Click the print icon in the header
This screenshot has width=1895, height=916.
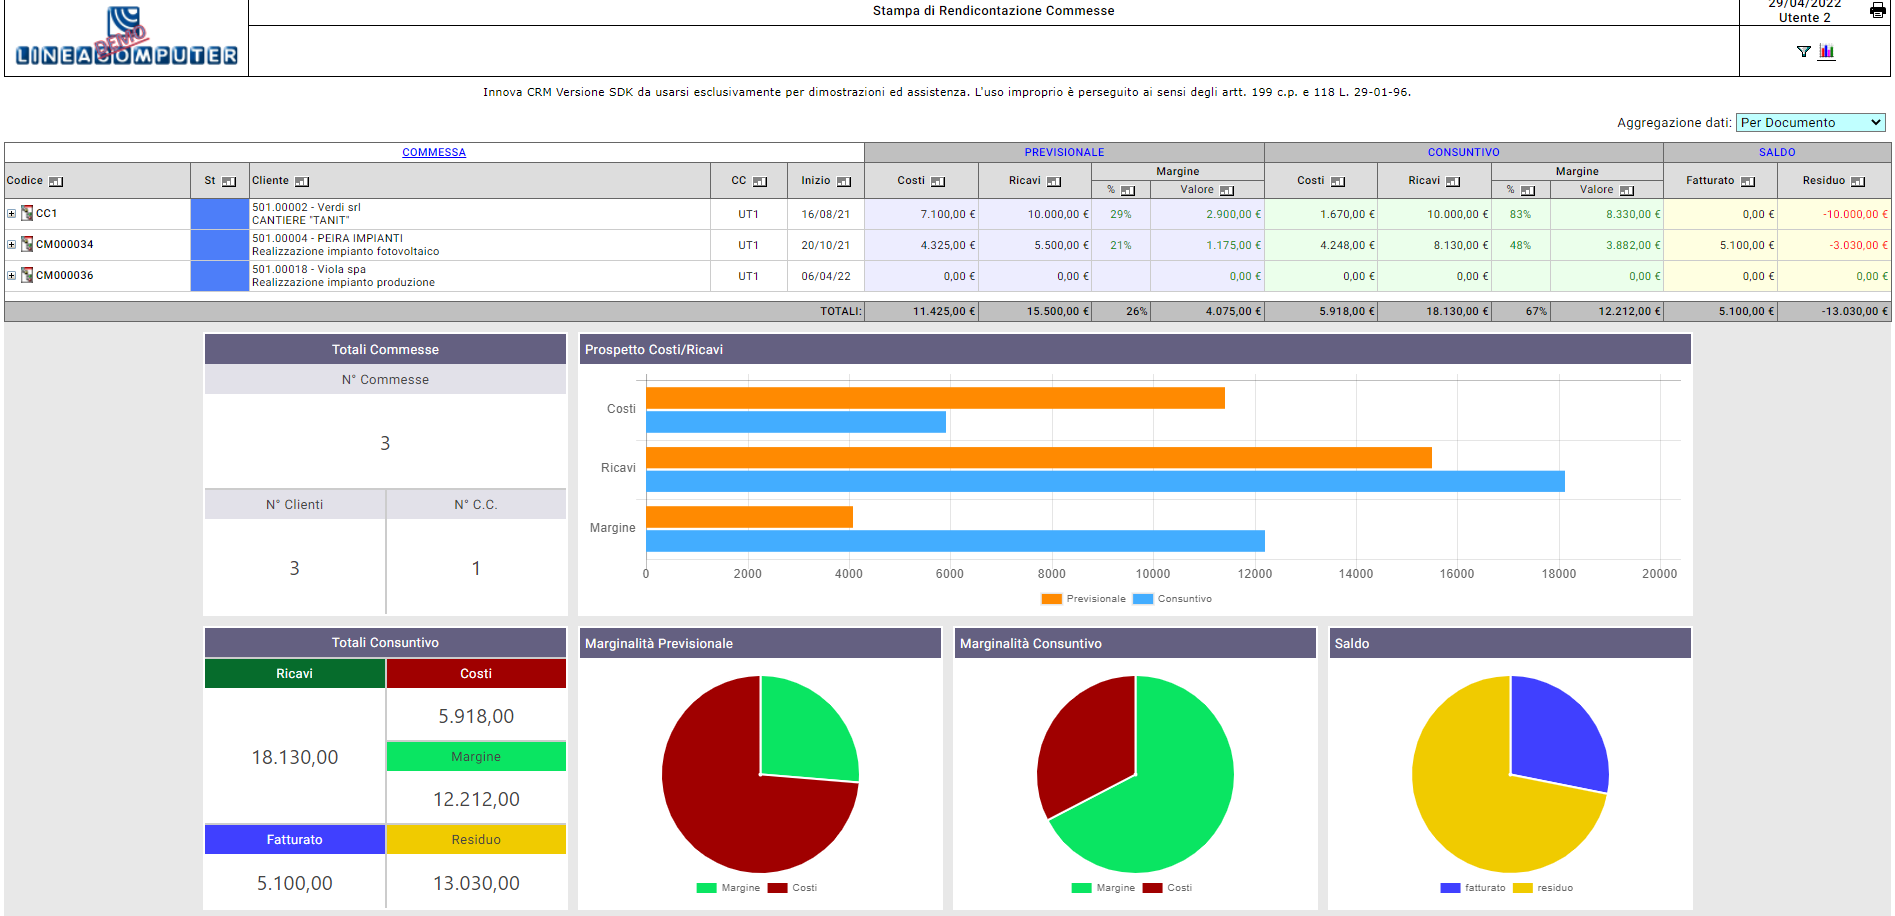pos(1877,10)
